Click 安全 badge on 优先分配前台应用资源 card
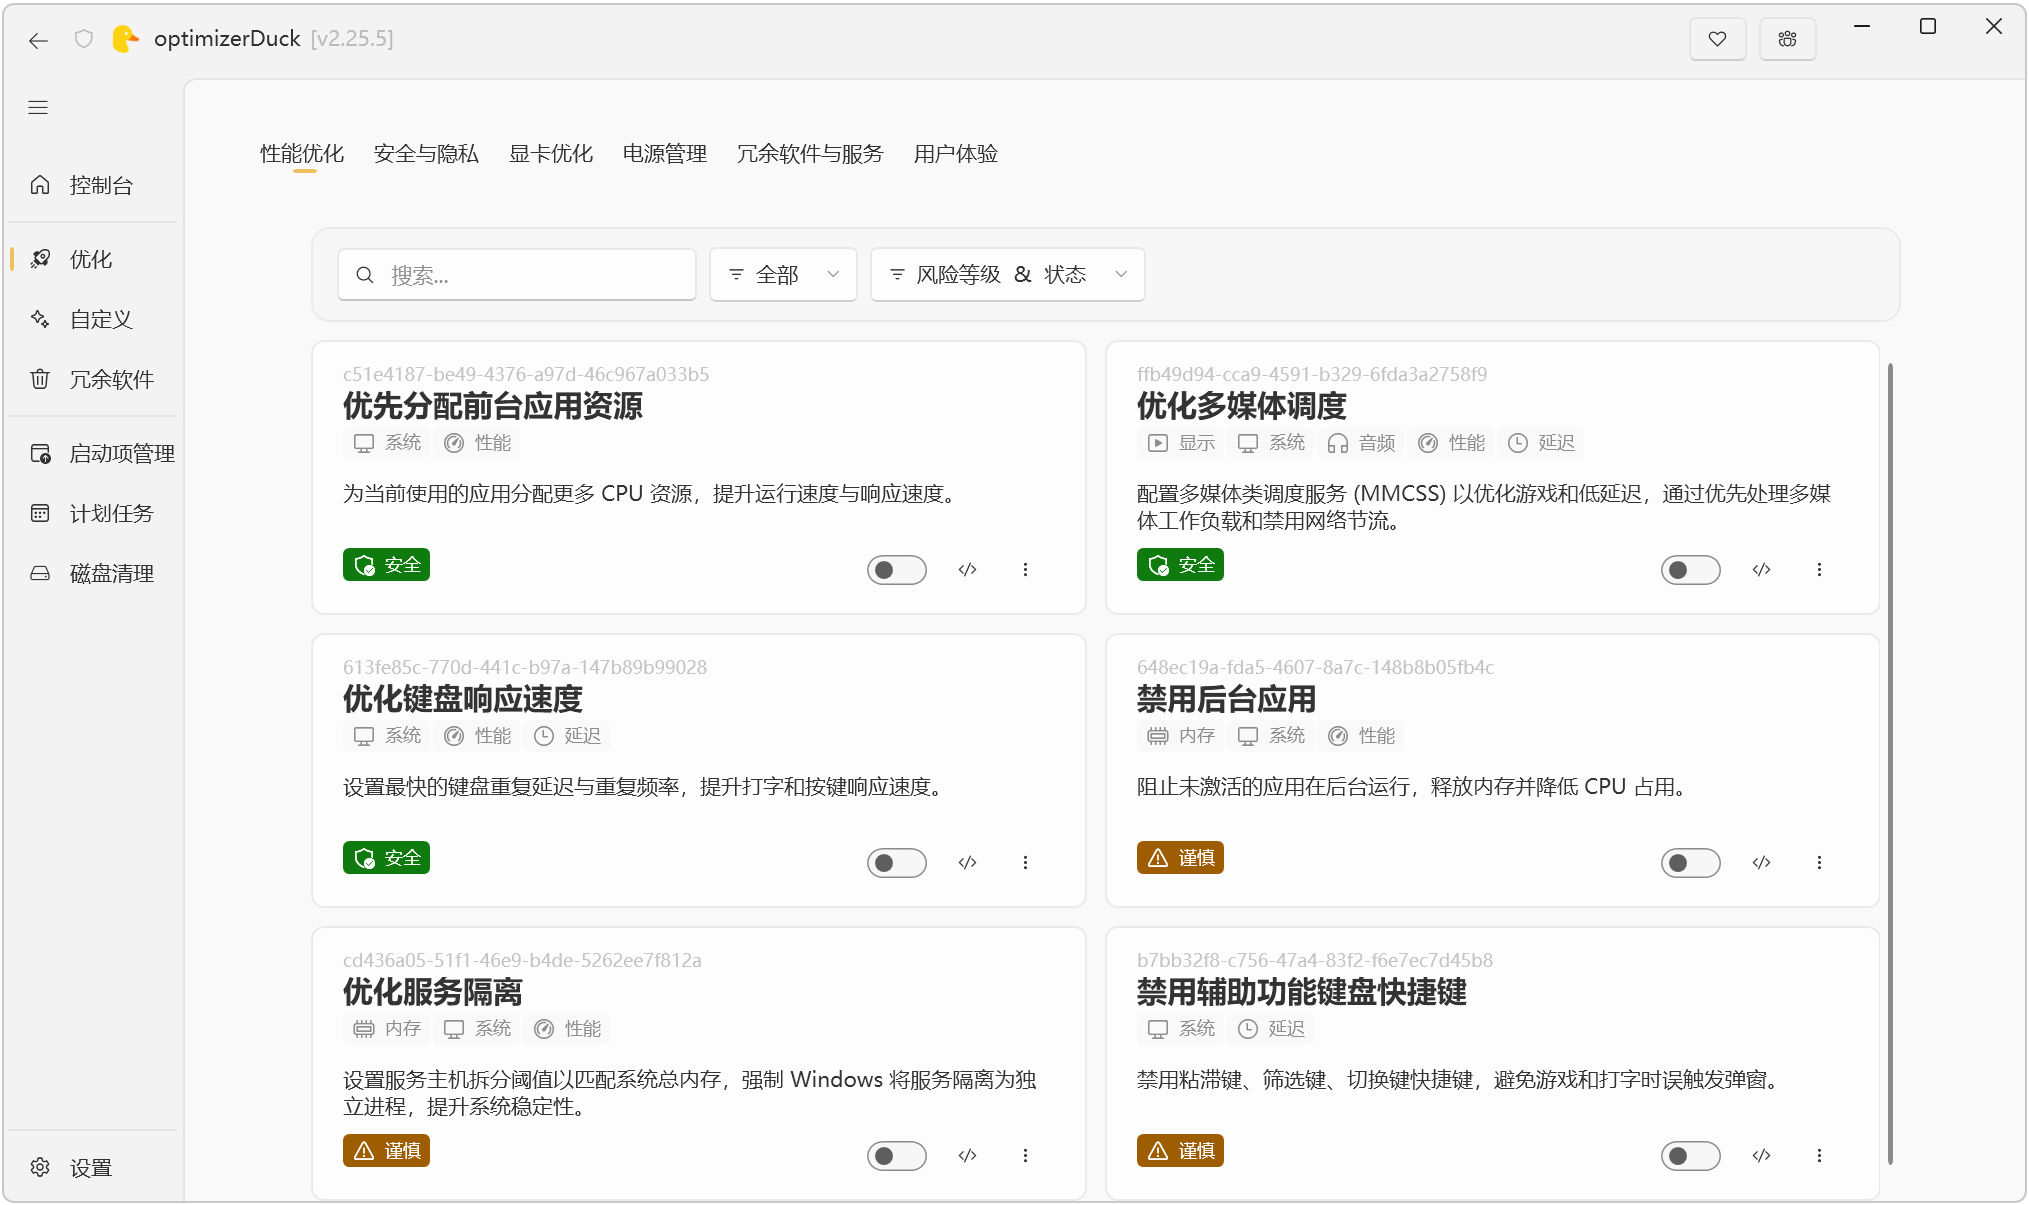2029x1205 pixels. (x=386, y=565)
